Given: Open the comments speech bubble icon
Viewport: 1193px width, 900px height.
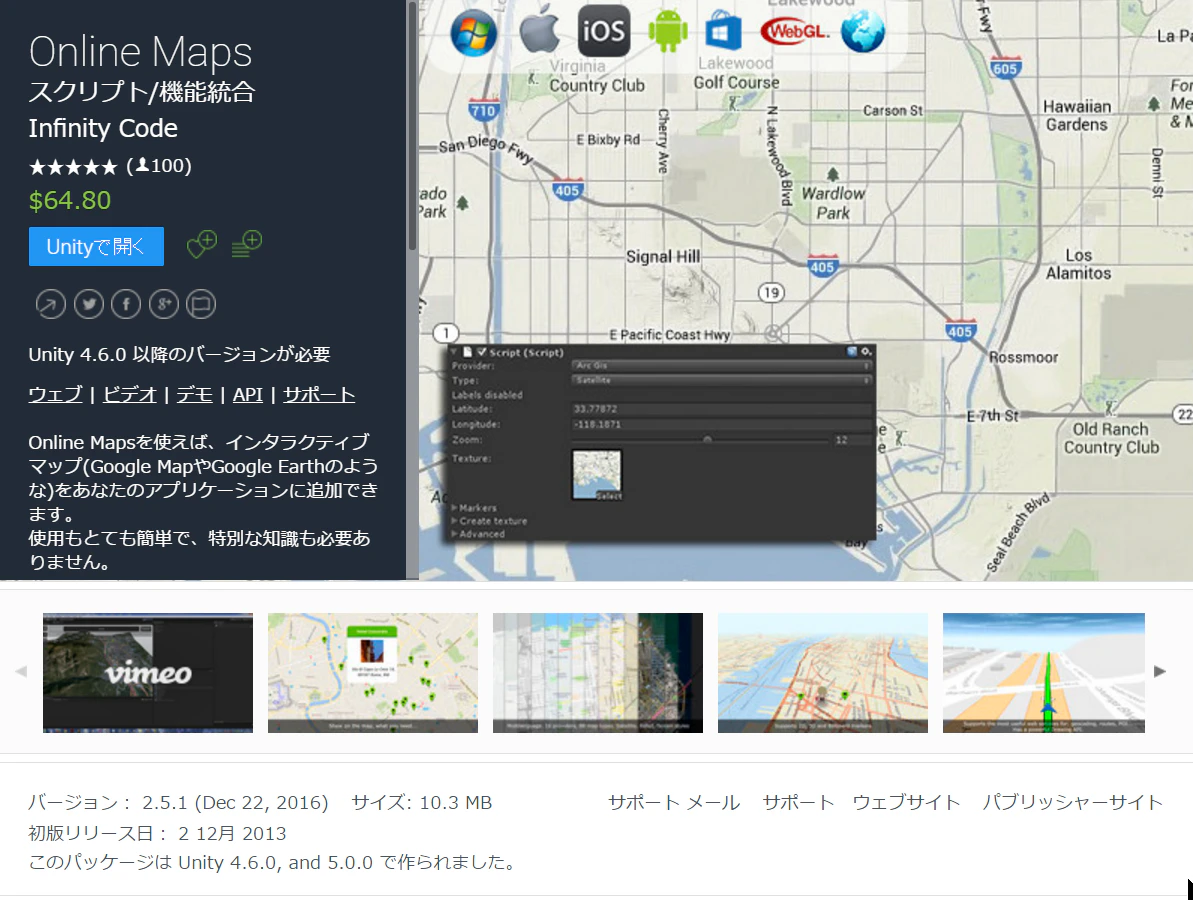Looking at the screenshot, I should point(201,304).
